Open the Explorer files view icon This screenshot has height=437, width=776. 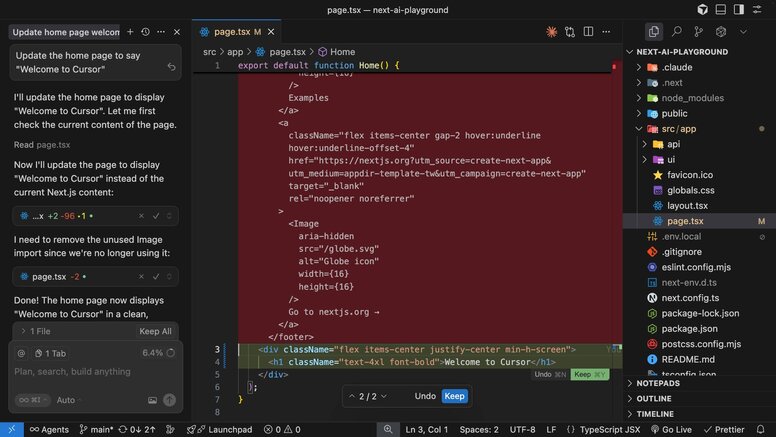tap(654, 32)
